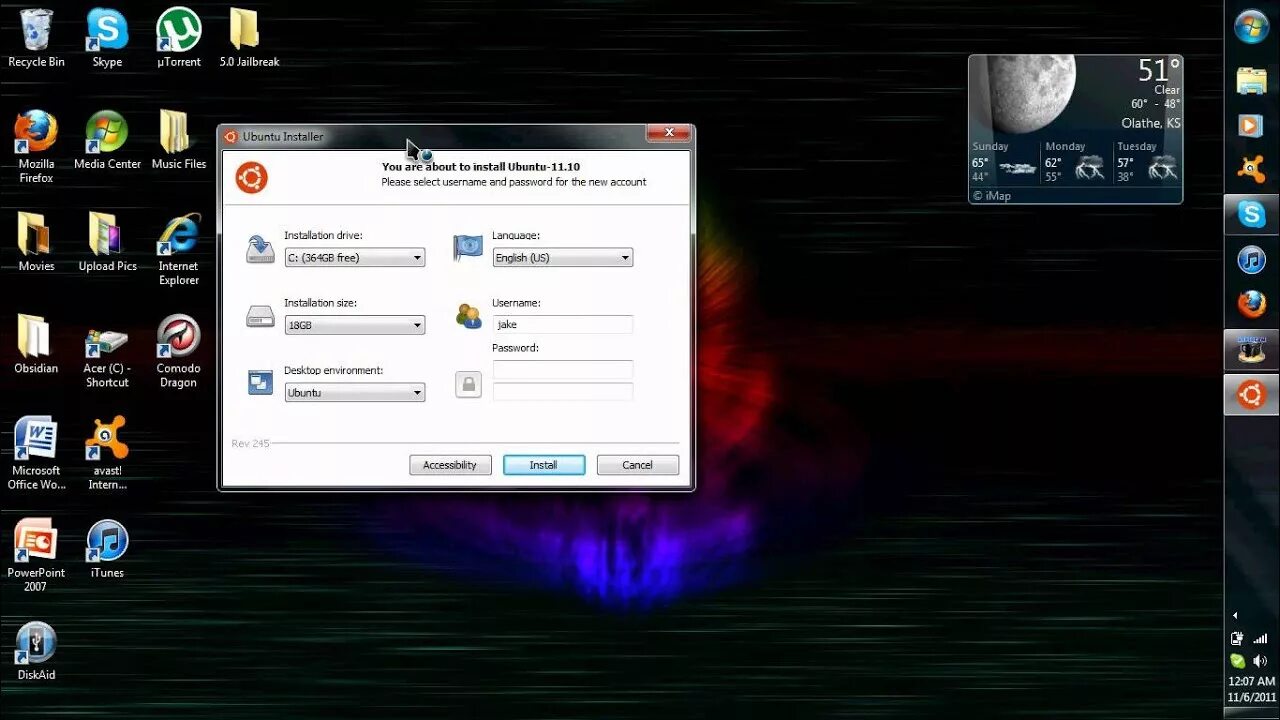Open the Skype desktop shortcut

pos(107,38)
